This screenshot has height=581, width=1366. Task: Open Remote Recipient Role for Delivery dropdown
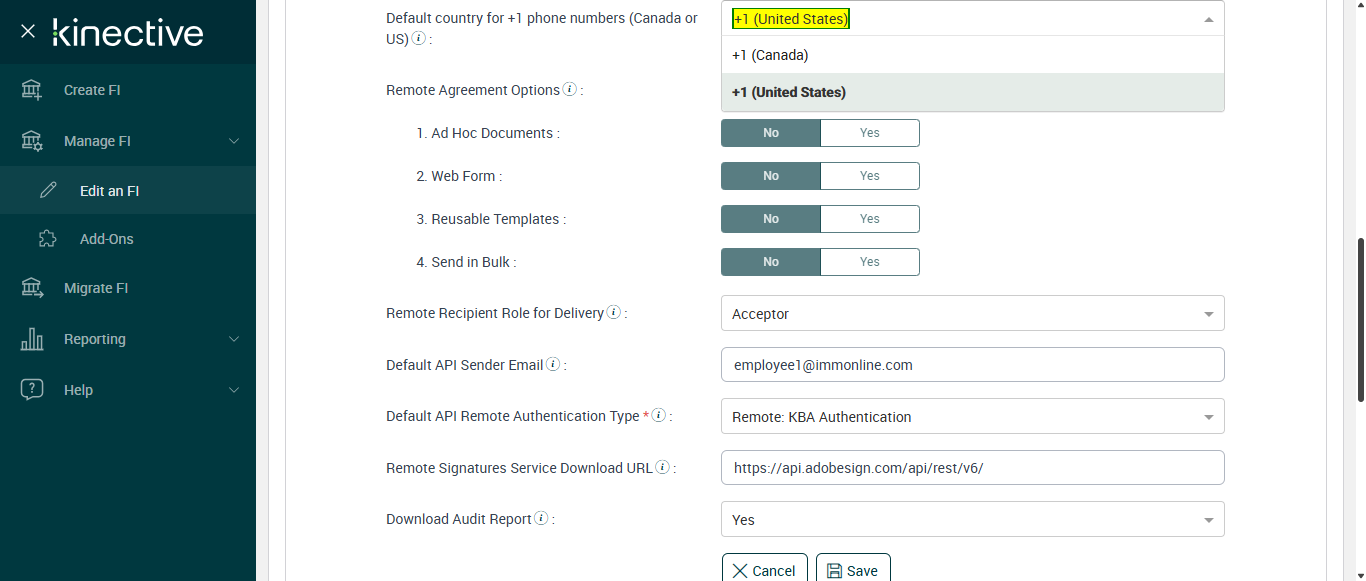[x=972, y=314]
